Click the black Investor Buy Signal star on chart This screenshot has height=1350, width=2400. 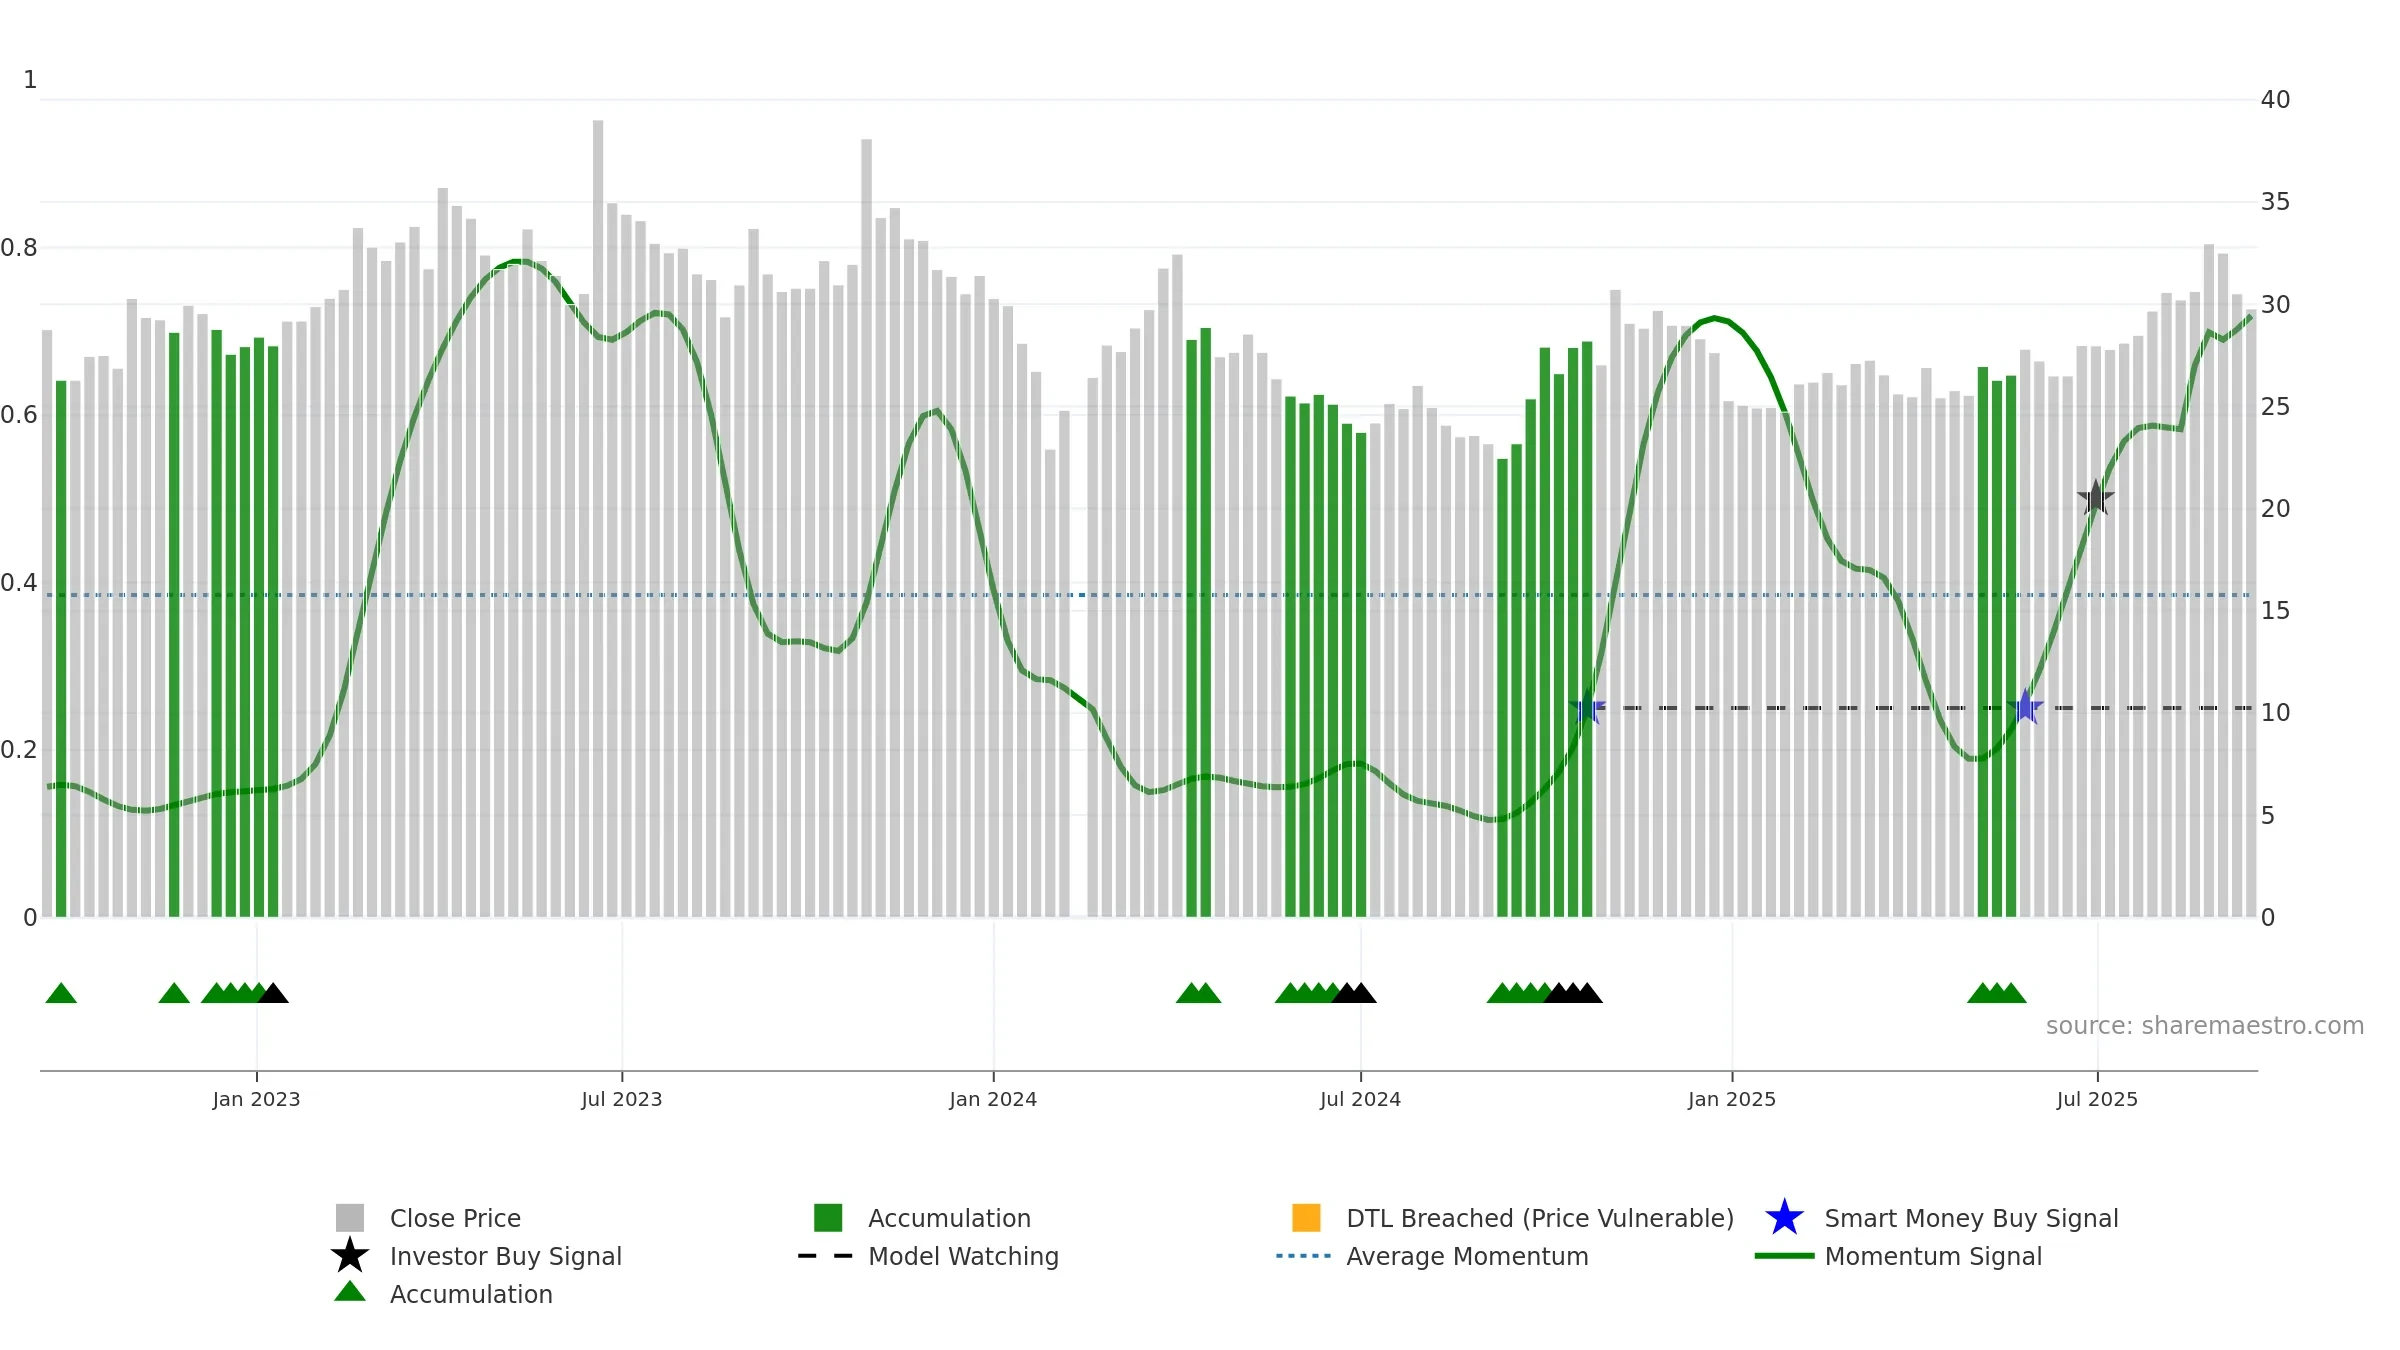[x=2095, y=498]
